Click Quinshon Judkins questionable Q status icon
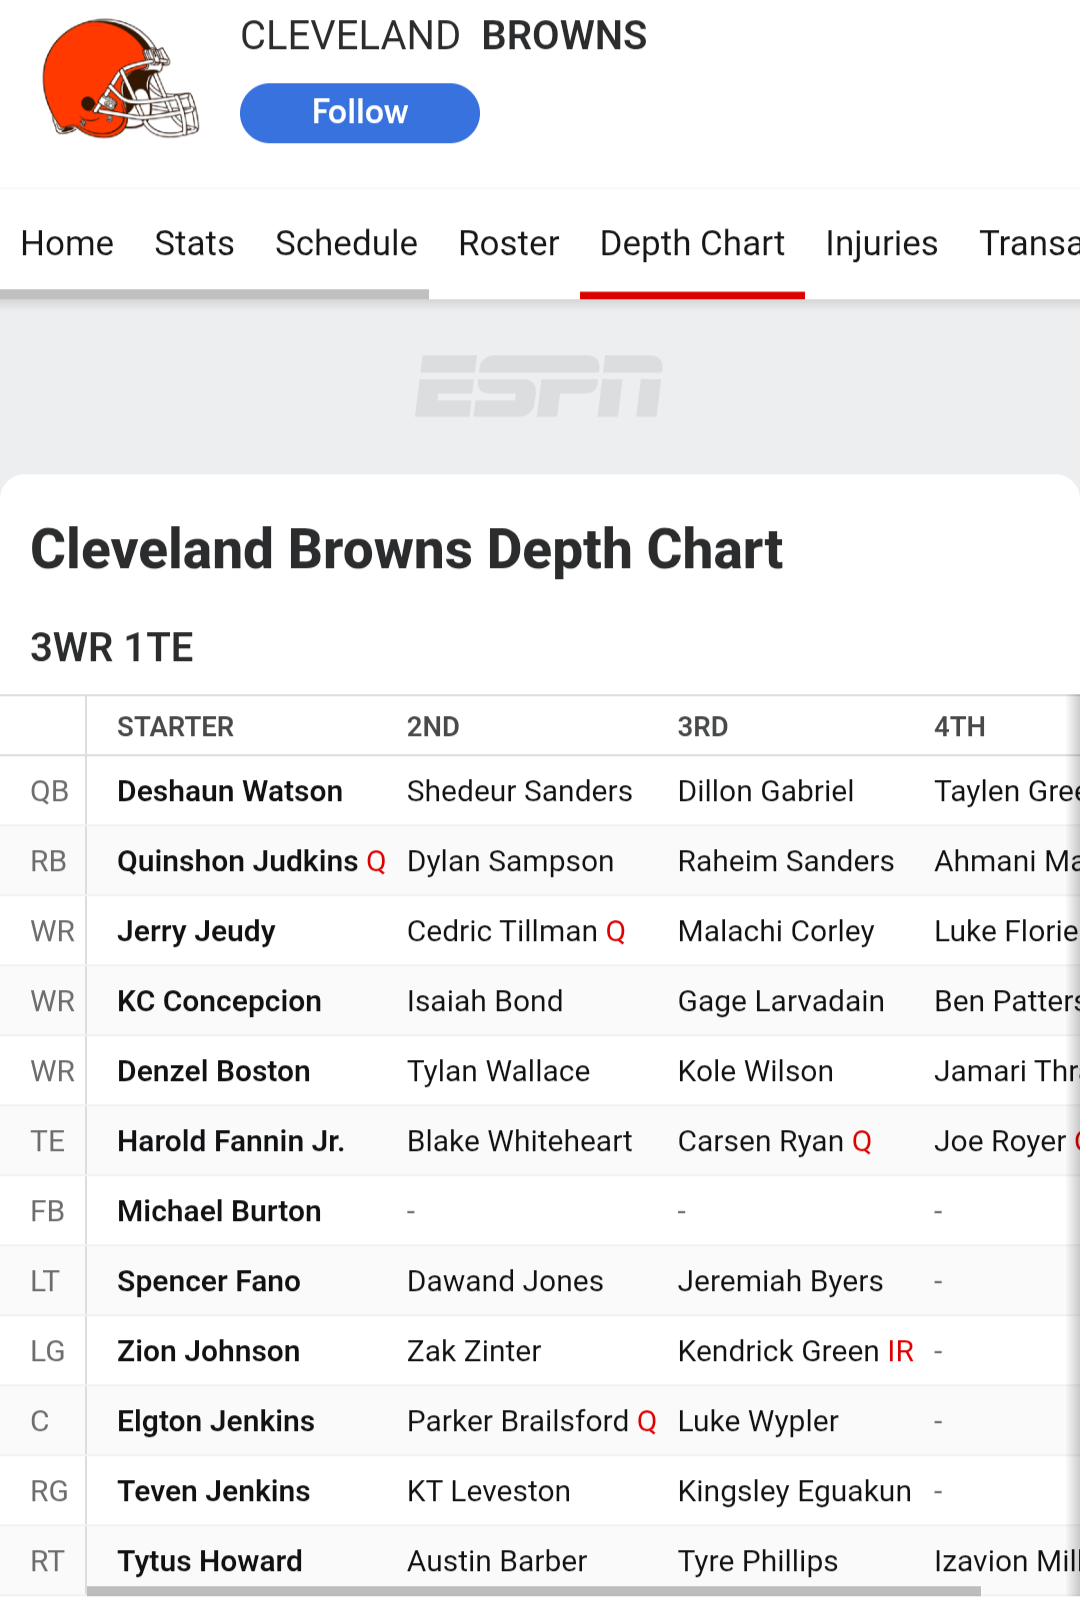Screen dimensions: 1080x1610 [376, 862]
